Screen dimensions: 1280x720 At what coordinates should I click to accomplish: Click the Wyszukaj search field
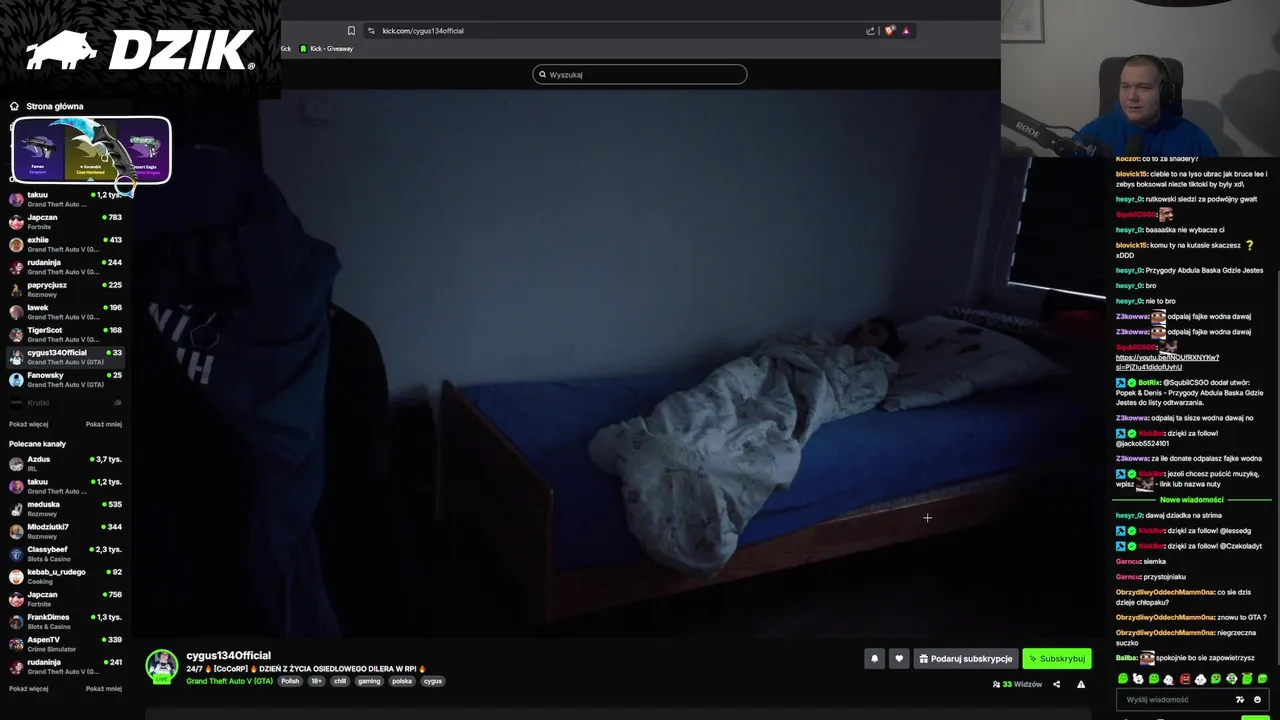click(x=640, y=74)
